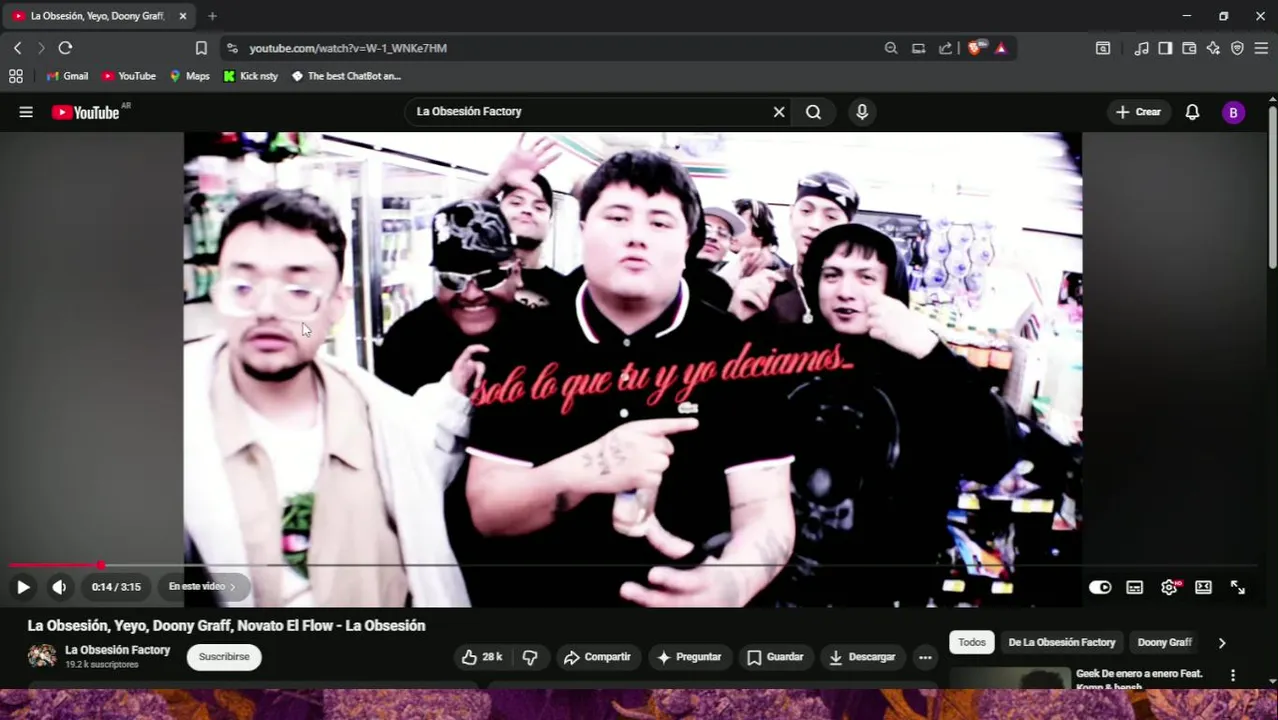The image size is (1278, 720).
Task: Click the red playhead scrubber dot
Action: point(101,566)
